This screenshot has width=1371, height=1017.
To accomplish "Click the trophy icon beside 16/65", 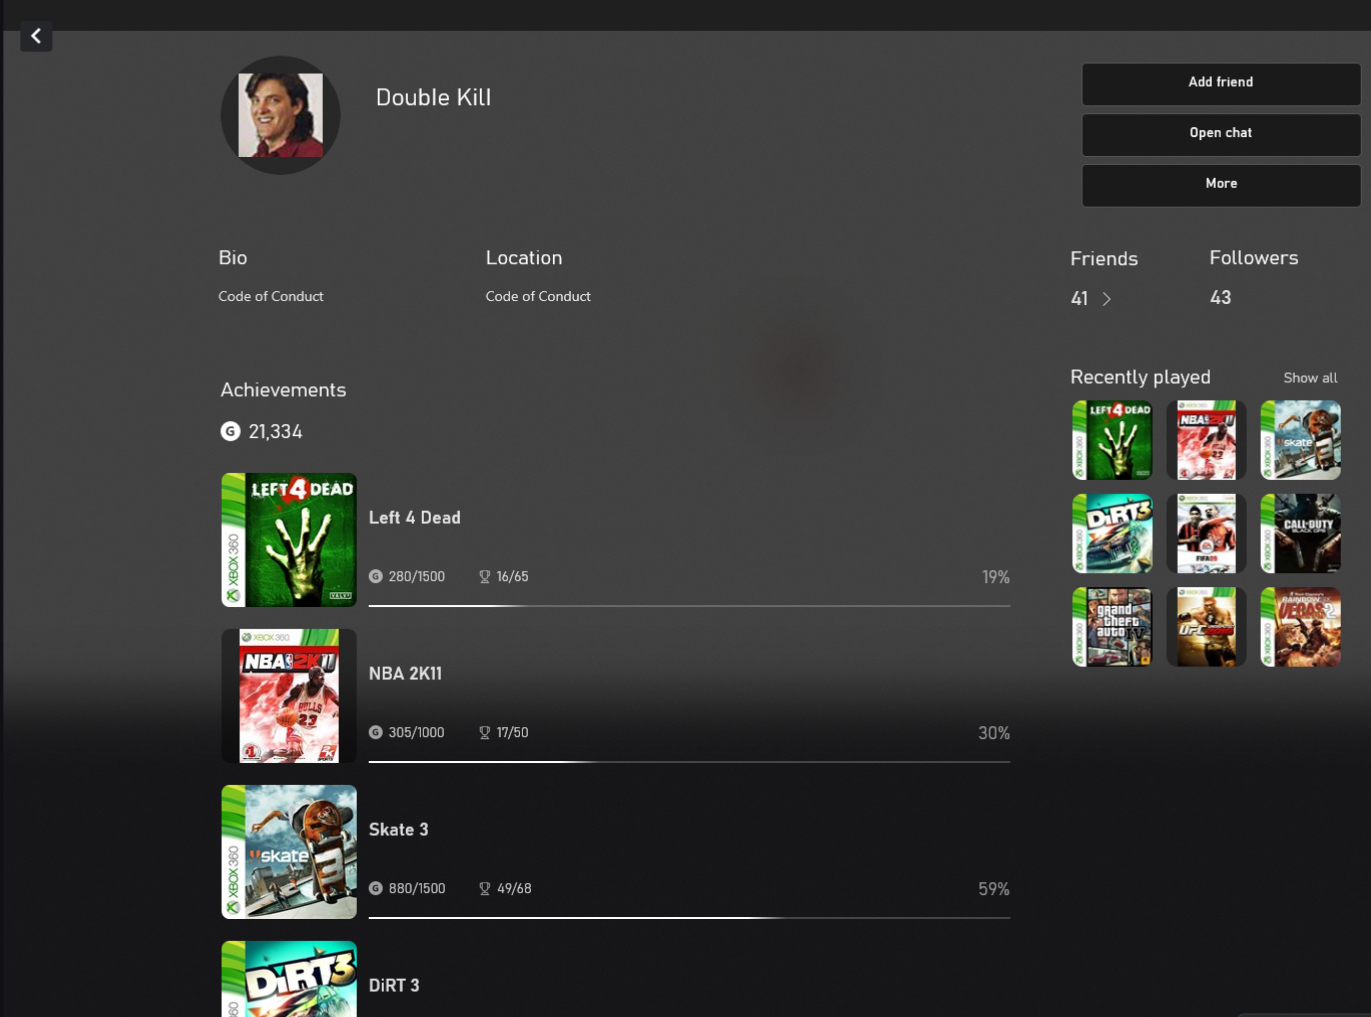I will [485, 577].
